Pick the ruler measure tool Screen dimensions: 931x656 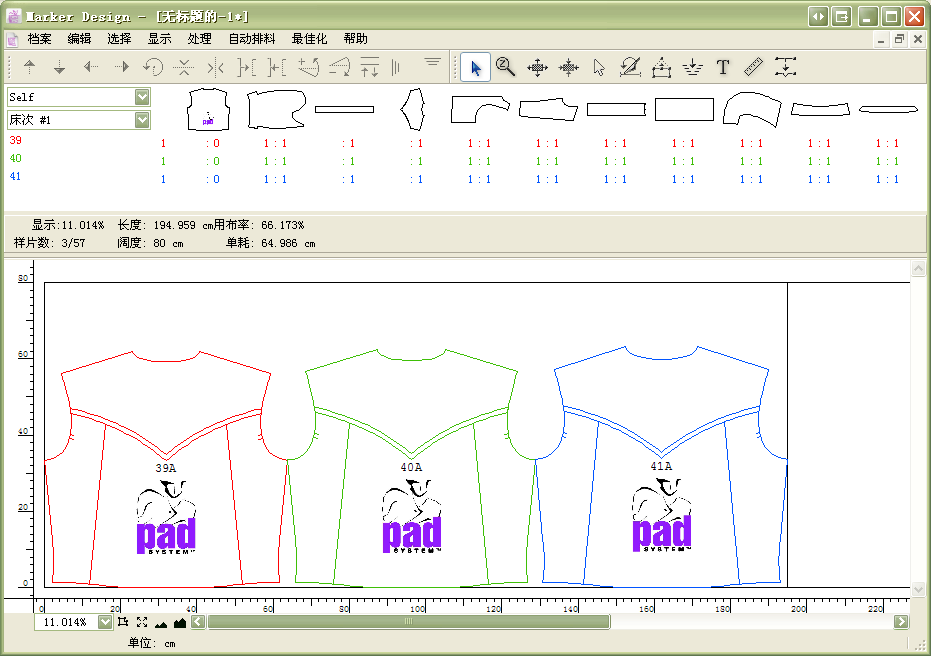click(x=754, y=67)
